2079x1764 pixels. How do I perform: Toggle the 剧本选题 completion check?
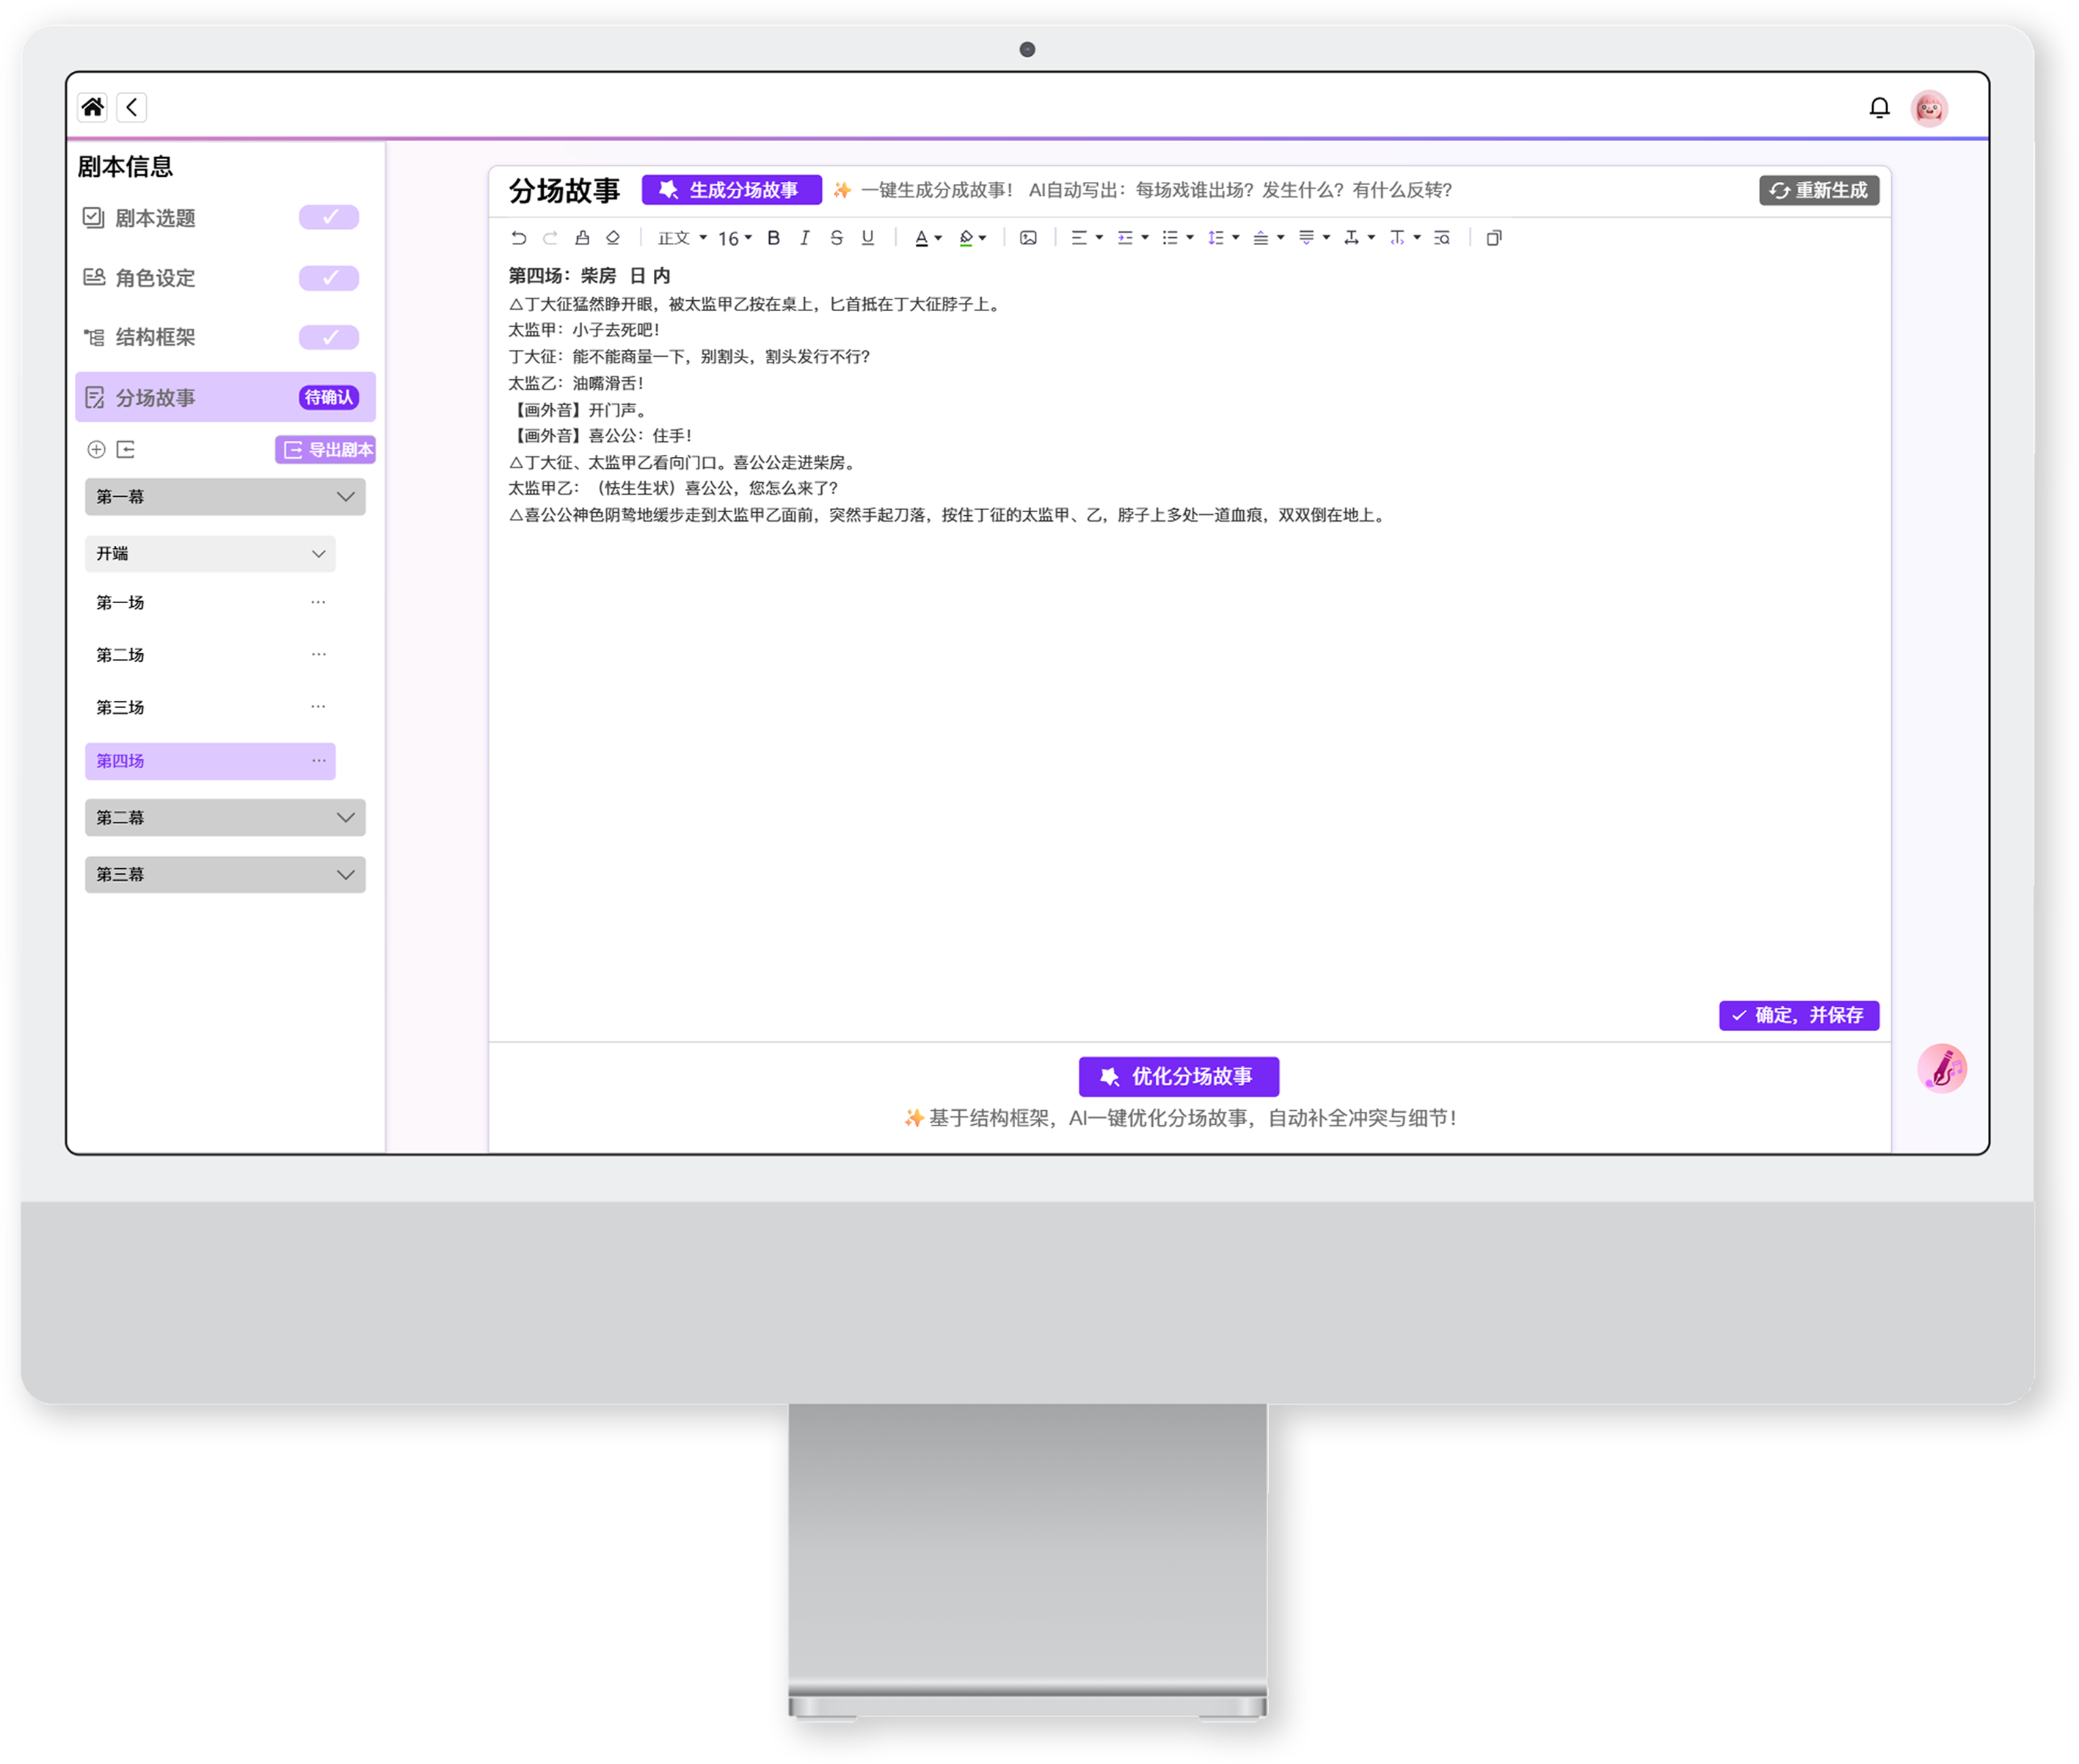pyautogui.click(x=329, y=217)
